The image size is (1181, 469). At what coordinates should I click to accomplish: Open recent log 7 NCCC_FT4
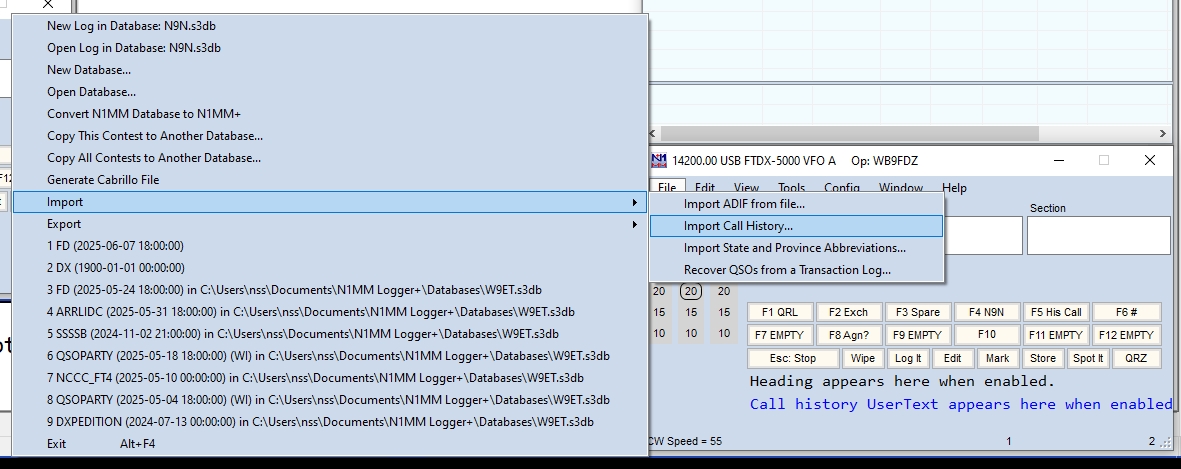click(x=315, y=378)
